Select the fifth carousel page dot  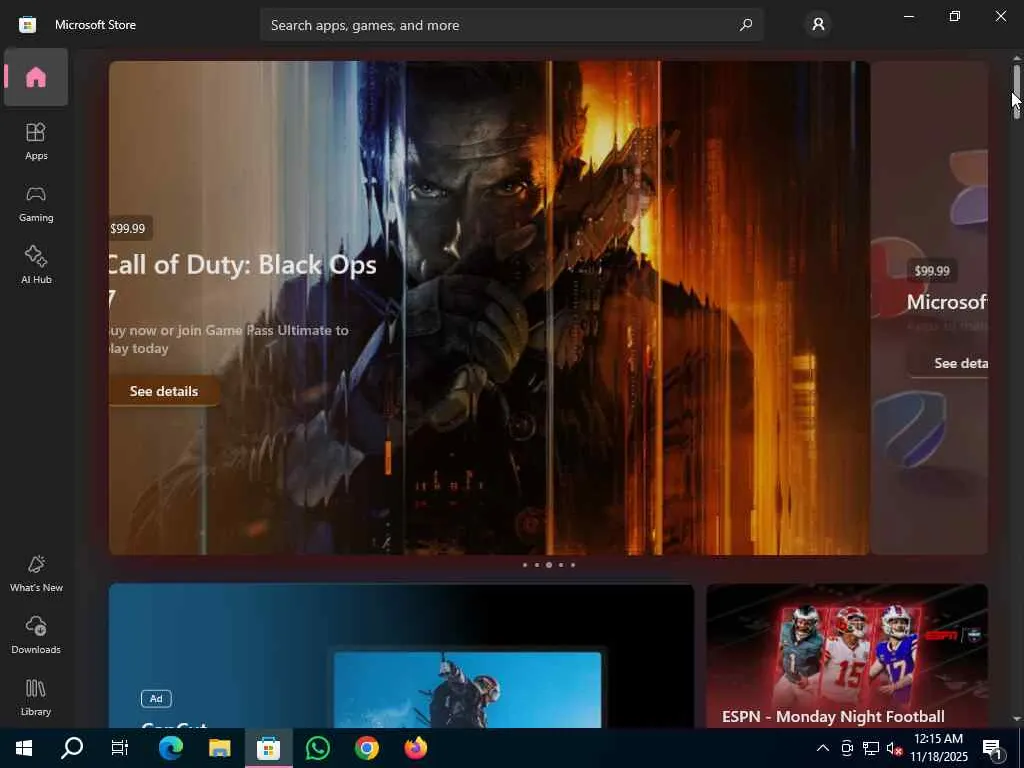pos(573,565)
